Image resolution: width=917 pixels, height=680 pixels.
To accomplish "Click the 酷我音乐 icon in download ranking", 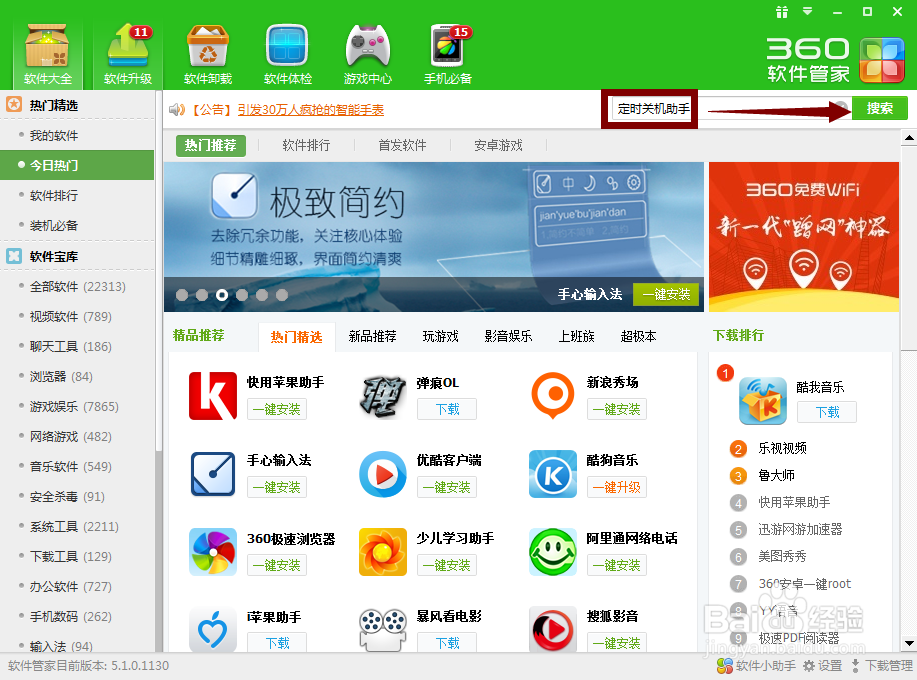I will pos(763,401).
